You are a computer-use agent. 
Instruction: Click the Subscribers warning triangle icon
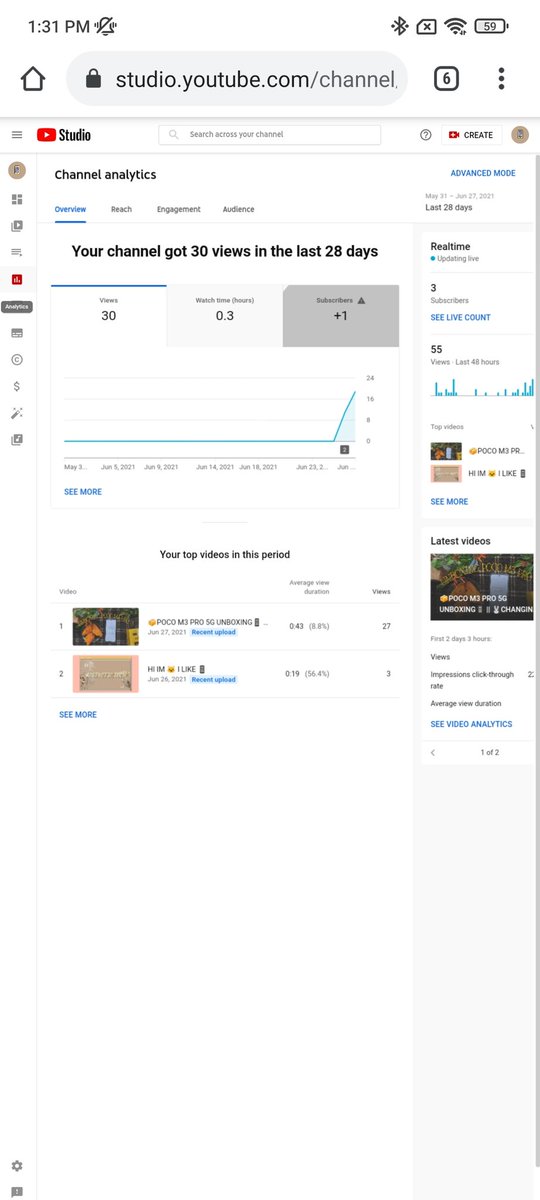(x=361, y=300)
